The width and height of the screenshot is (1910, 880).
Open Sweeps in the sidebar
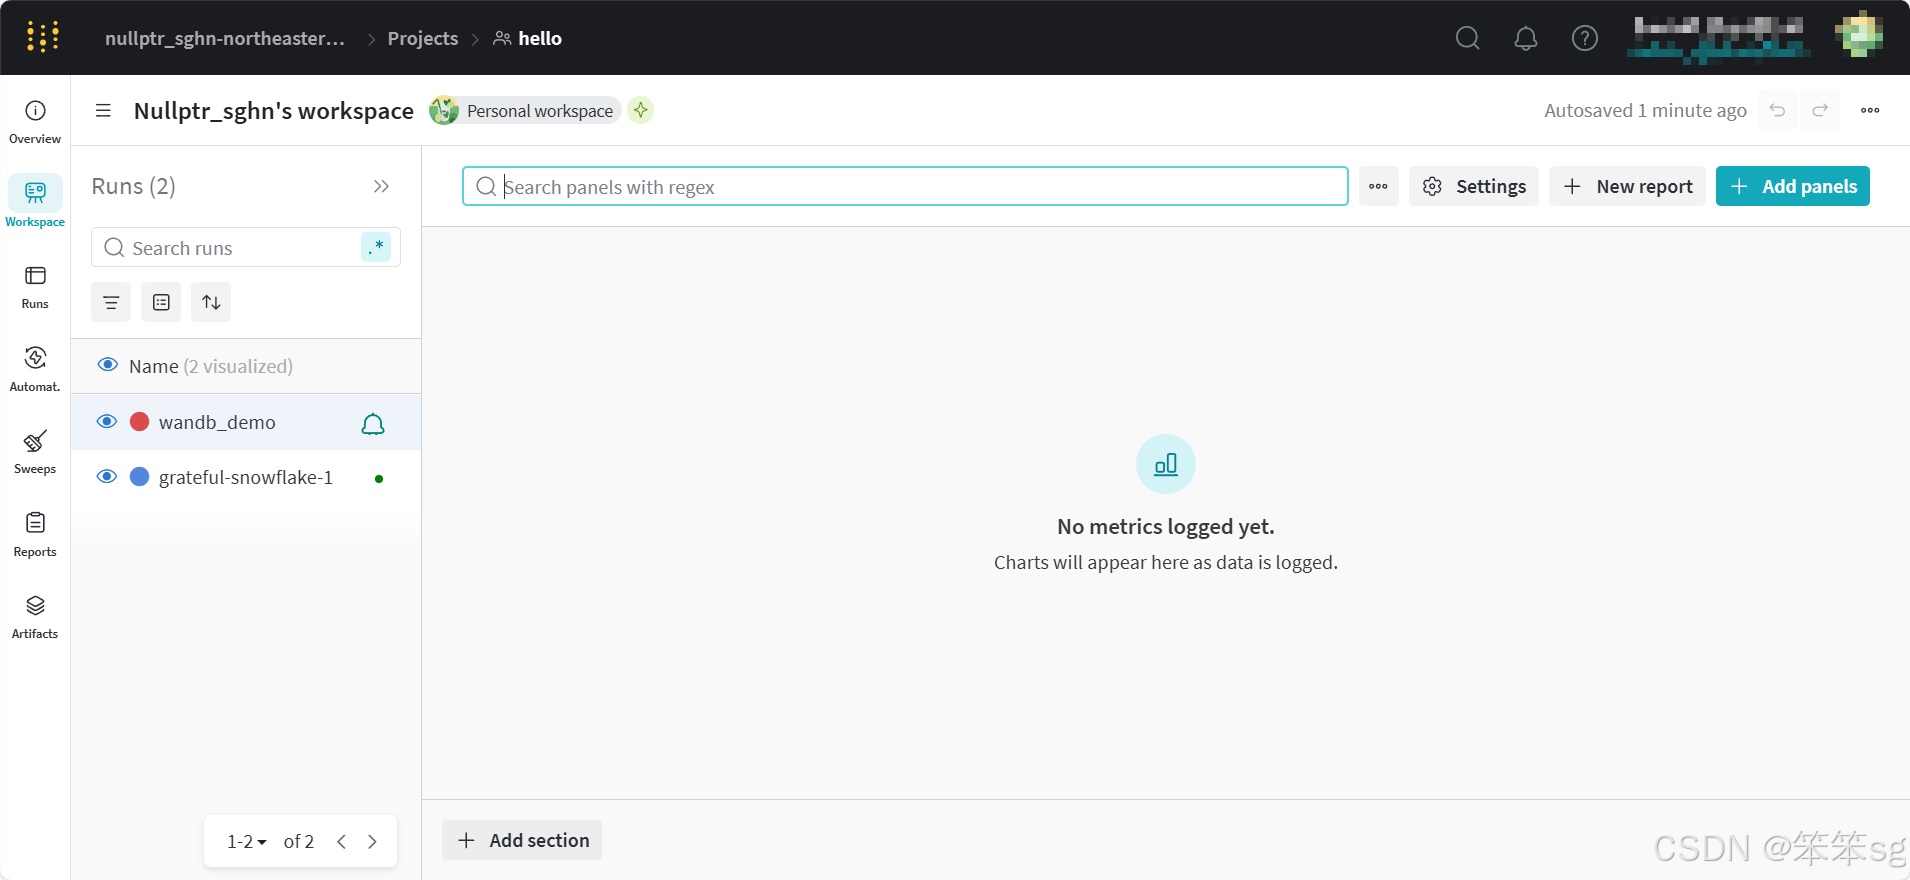point(35,452)
